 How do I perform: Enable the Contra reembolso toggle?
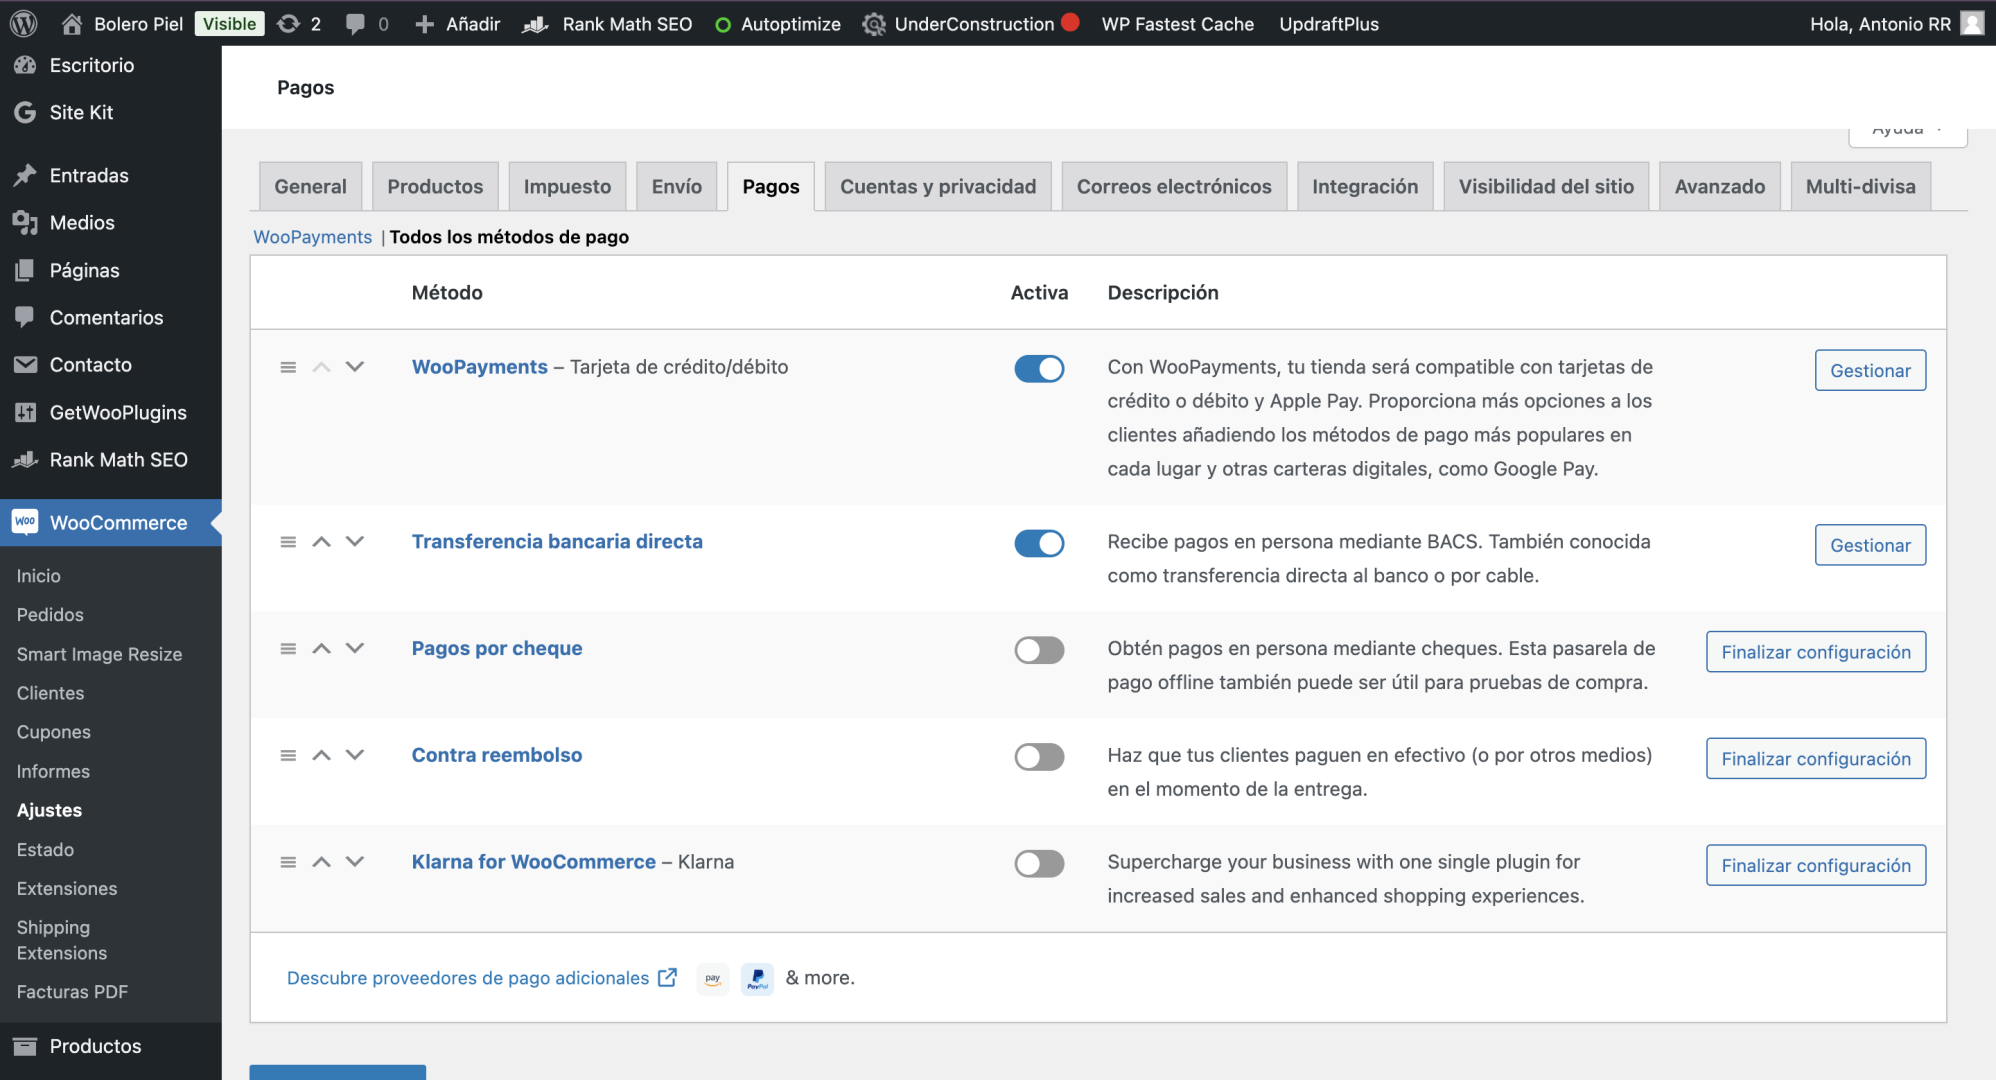coord(1039,757)
